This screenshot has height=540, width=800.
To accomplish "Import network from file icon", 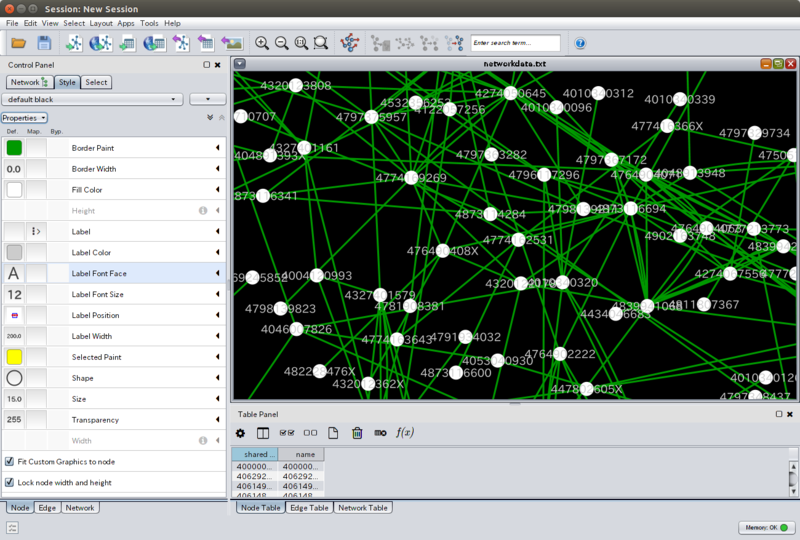I will click(74, 43).
